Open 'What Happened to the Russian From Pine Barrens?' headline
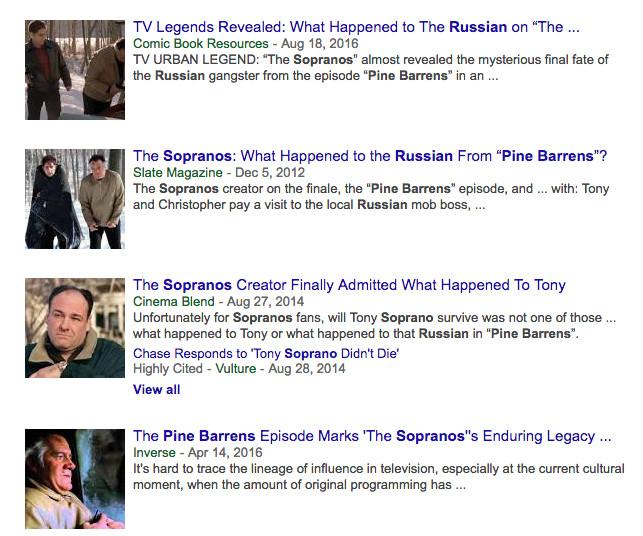 [x=370, y=156]
